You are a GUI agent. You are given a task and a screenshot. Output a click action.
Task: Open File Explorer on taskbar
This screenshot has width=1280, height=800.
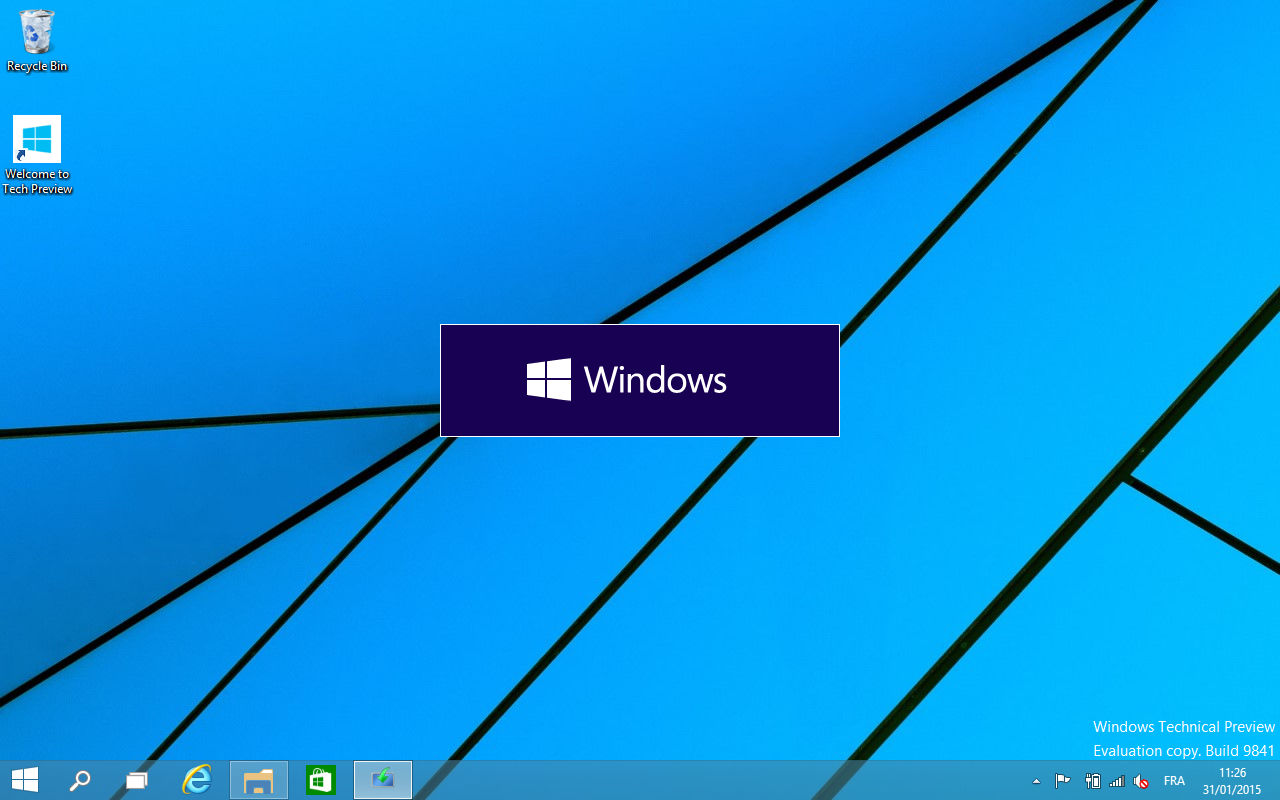(259, 780)
